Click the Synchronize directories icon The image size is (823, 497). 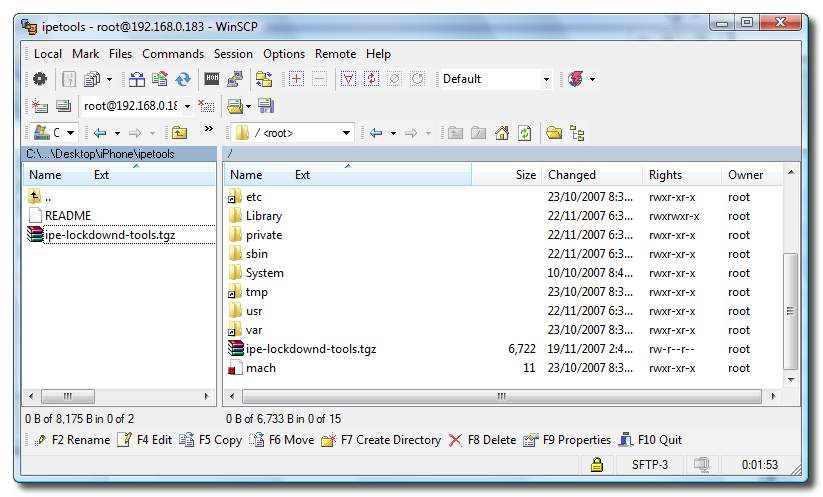pyautogui.click(x=264, y=79)
